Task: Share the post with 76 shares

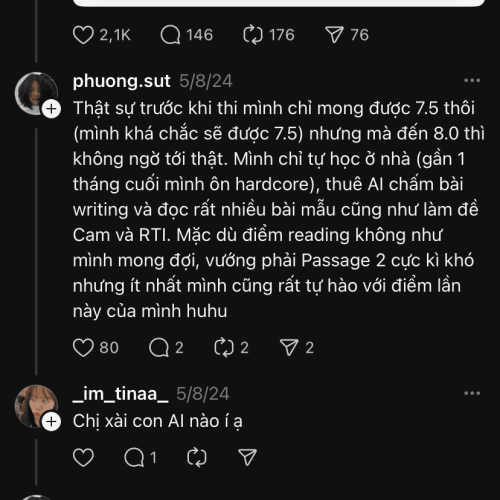Action: (x=334, y=35)
